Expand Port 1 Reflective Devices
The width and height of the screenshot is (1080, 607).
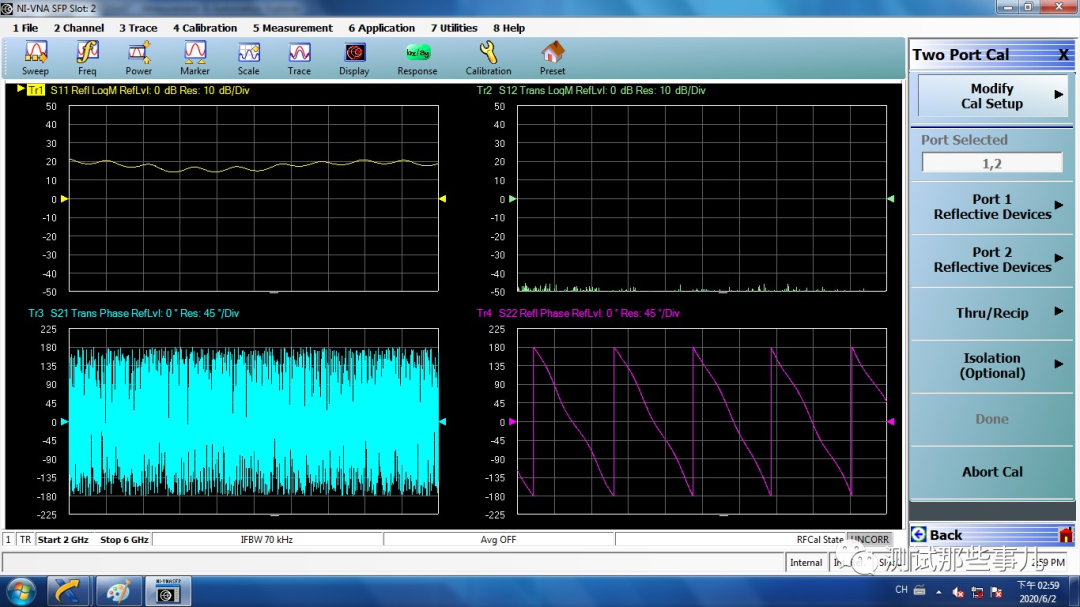pos(992,207)
